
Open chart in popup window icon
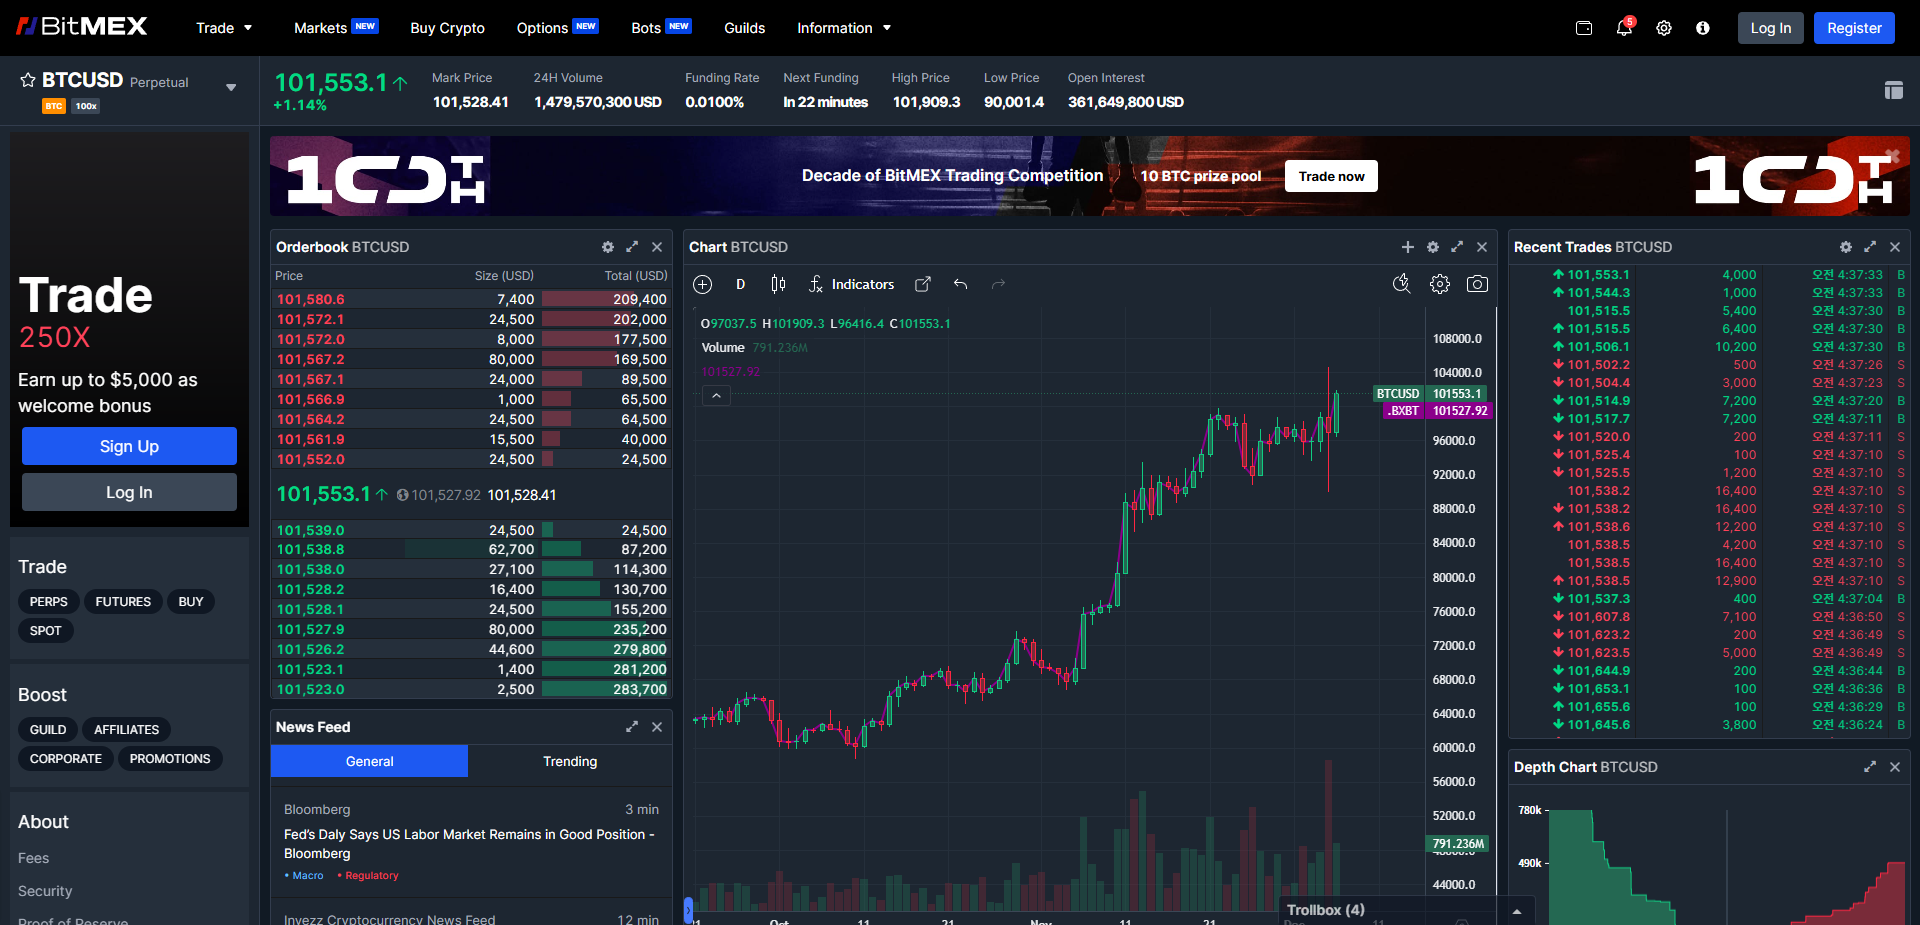coord(923,285)
